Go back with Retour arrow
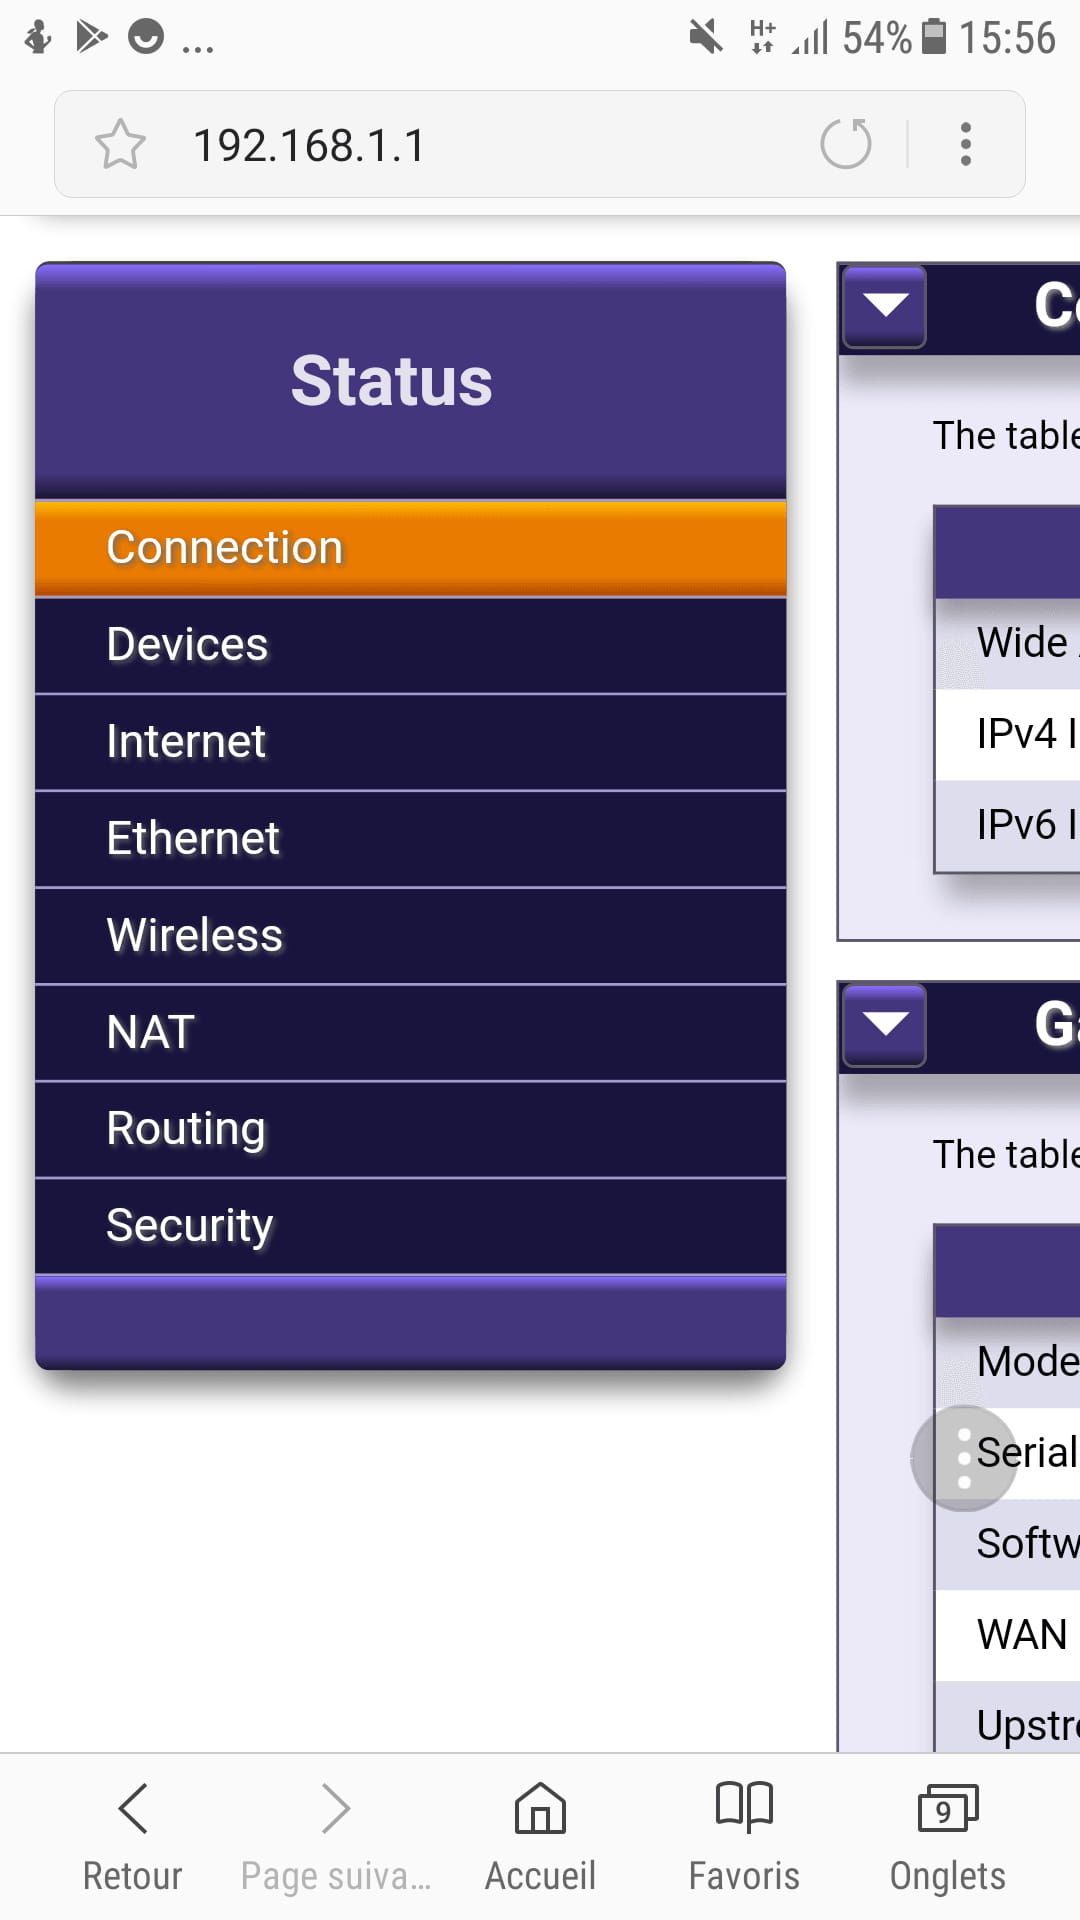 click(133, 1837)
